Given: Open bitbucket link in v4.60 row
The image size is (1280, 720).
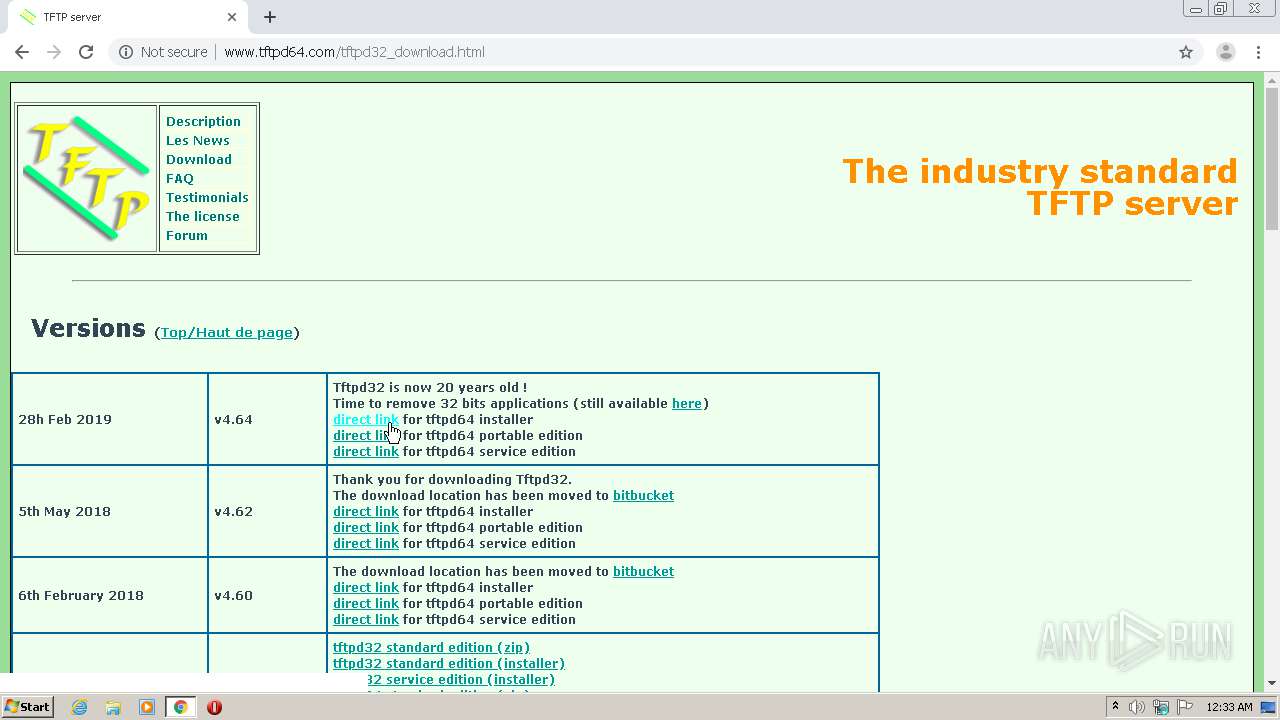Looking at the screenshot, I should coord(643,572).
